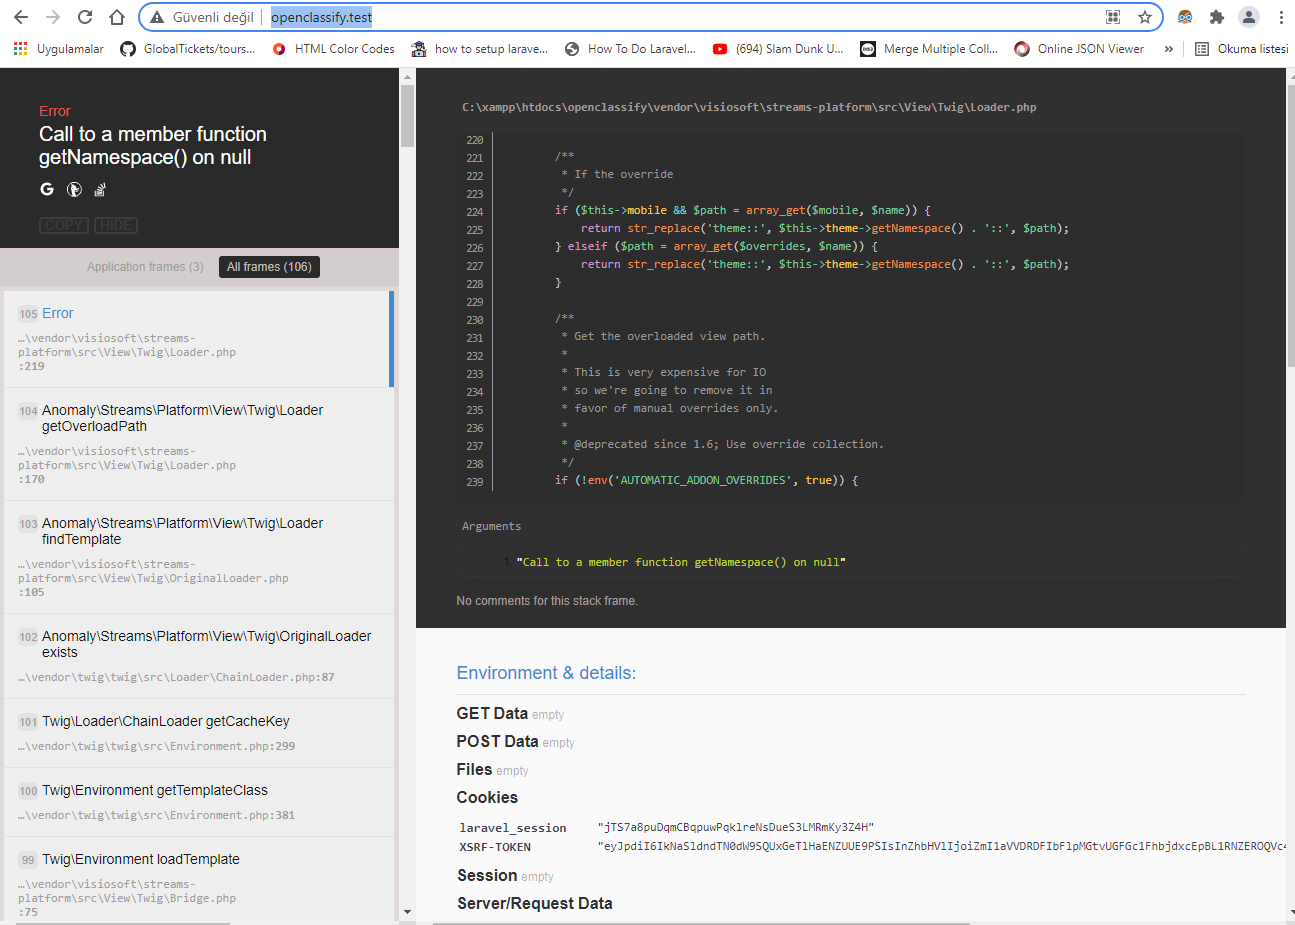Open the Online JSON Viewer bookmark
1295x925 pixels.
click(x=1078, y=47)
